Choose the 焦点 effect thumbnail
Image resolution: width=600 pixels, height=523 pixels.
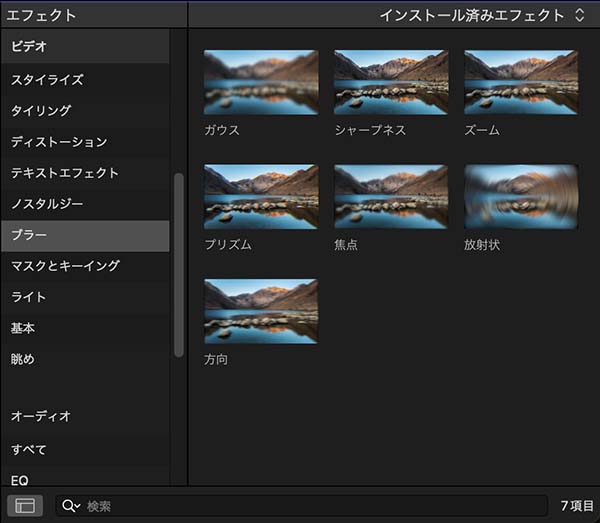click(x=391, y=197)
